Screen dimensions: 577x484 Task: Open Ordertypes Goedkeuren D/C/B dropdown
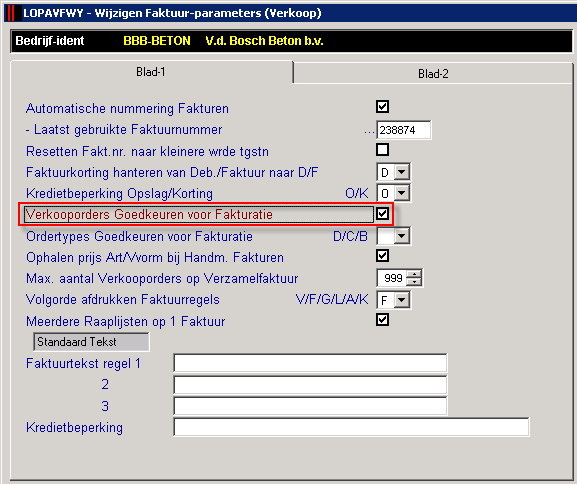coord(402,236)
